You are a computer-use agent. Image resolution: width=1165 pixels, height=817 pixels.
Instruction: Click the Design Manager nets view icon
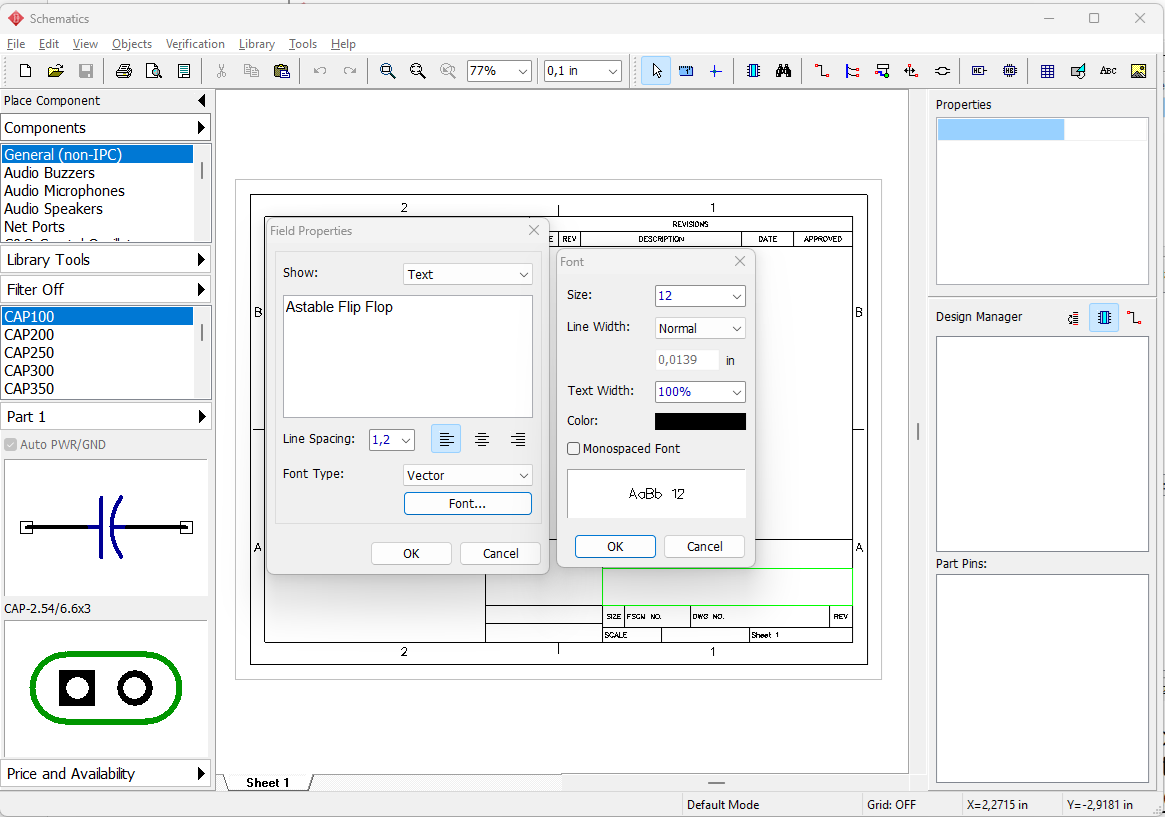click(1134, 318)
